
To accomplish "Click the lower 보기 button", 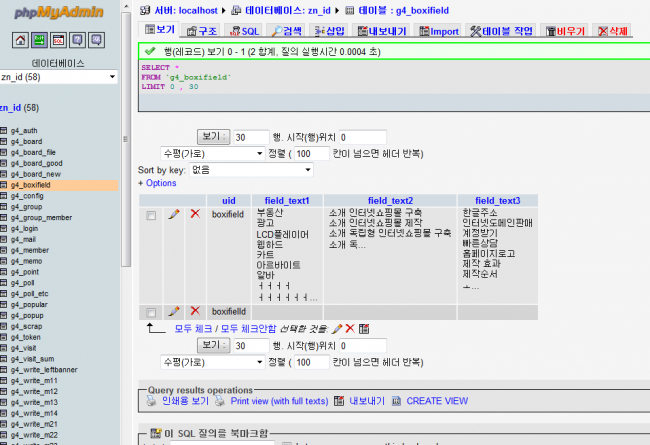I will [x=213, y=345].
